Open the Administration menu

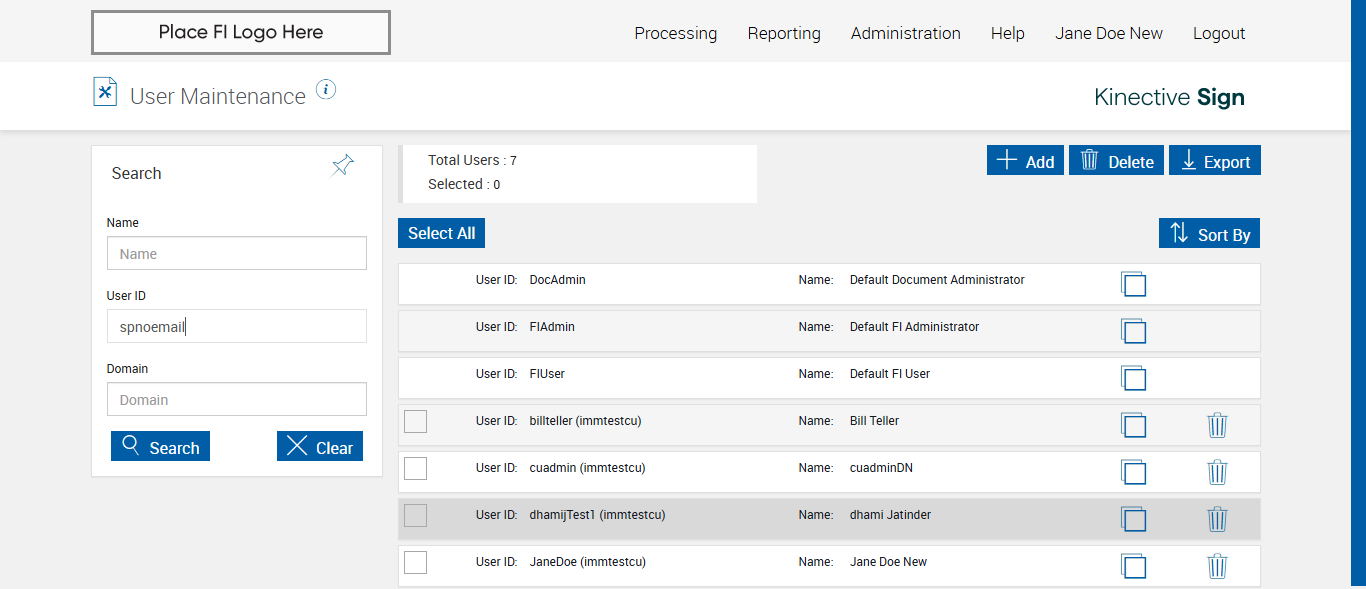[905, 33]
